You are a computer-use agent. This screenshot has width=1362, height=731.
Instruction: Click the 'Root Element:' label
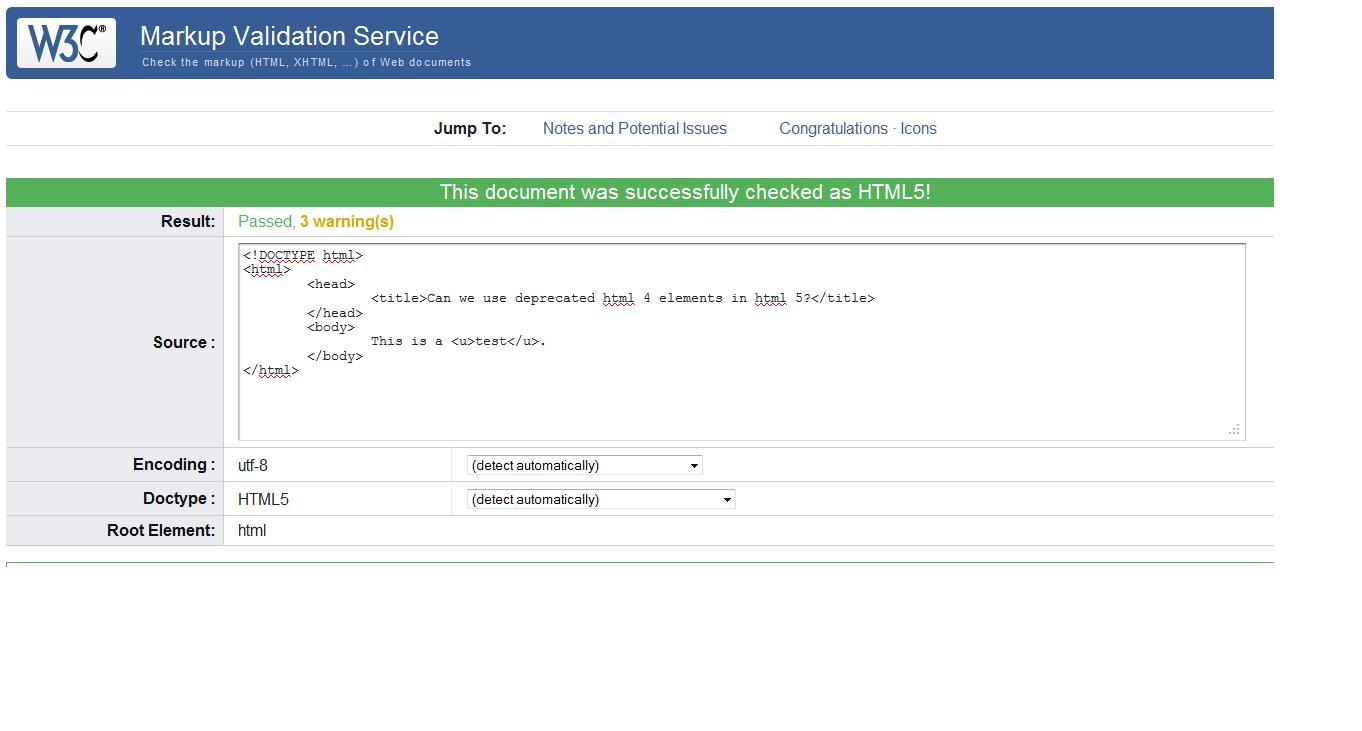pyautogui.click(x=161, y=530)
